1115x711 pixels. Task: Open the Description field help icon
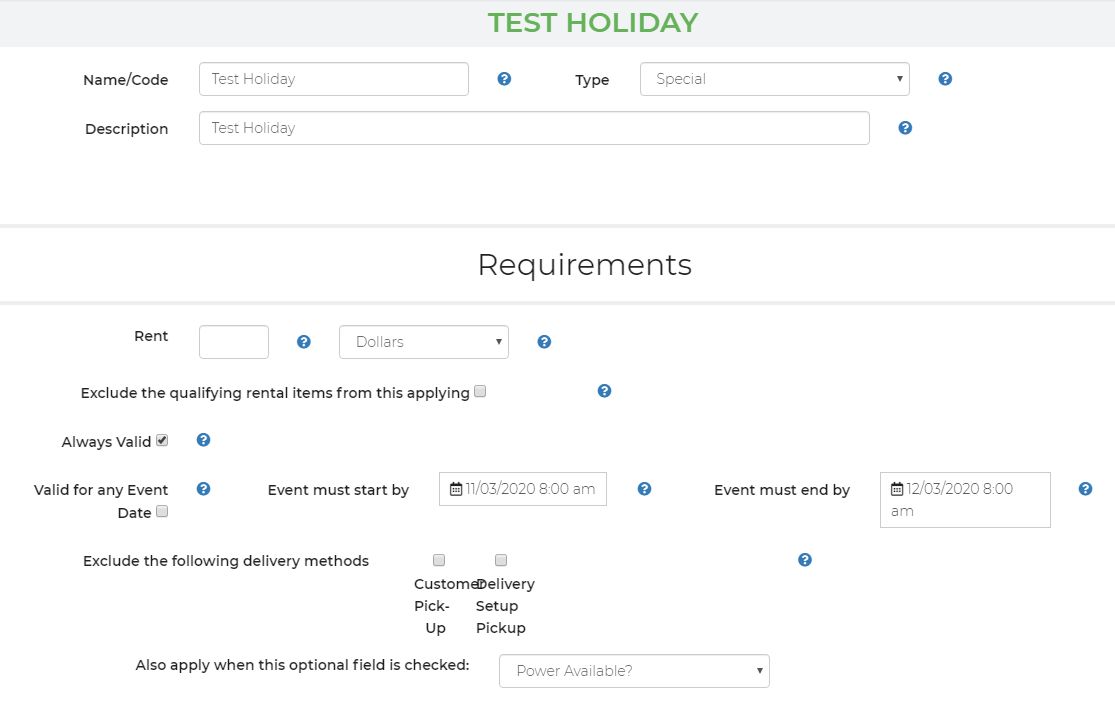pos(905,128)
